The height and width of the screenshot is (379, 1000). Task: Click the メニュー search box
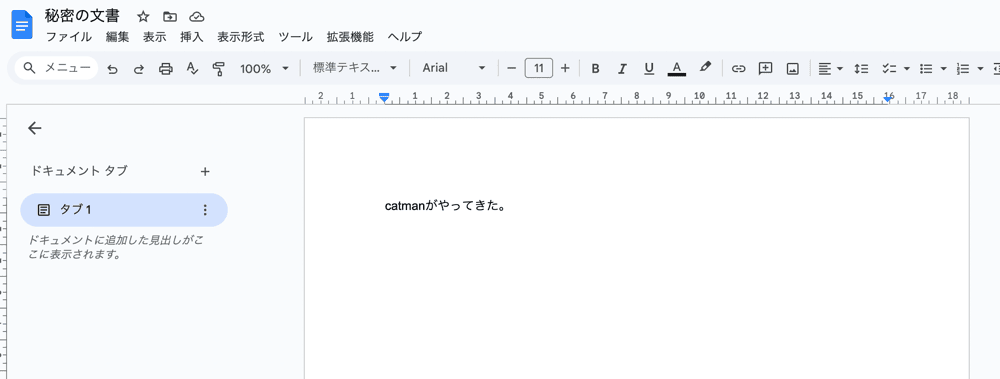(x=57, y=68)
